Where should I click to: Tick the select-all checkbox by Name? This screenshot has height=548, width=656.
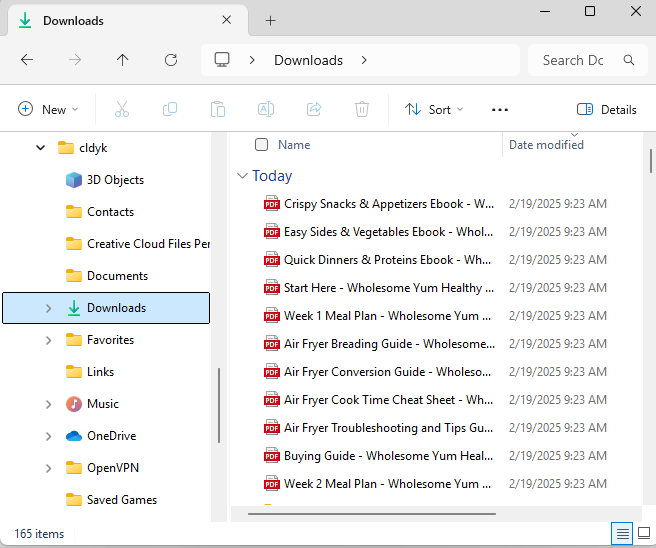pos(261,145)
